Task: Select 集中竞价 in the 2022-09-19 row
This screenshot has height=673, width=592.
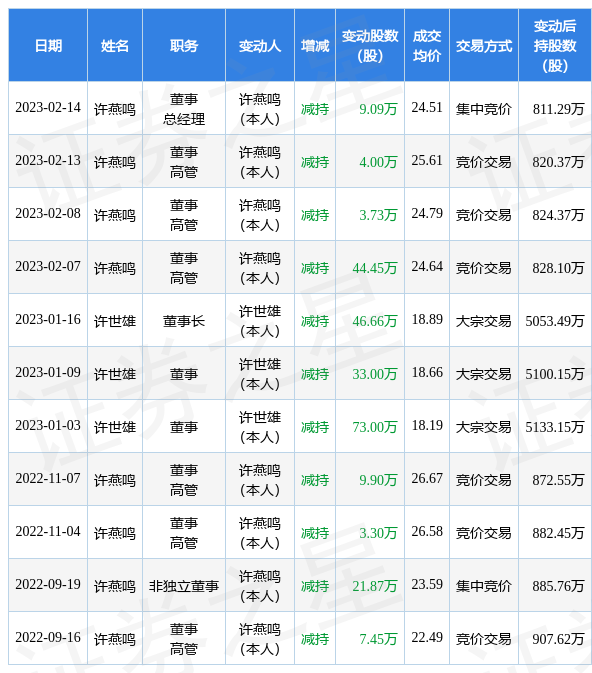Action: pos(484,586)
